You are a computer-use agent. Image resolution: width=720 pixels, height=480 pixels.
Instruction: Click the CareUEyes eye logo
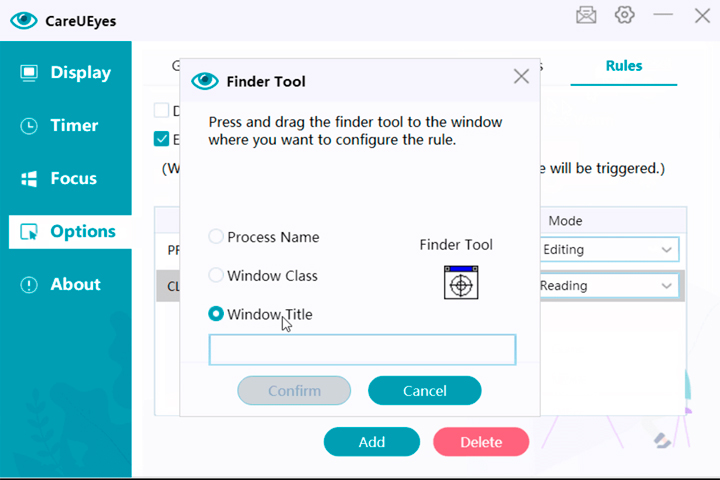point(23,21)
